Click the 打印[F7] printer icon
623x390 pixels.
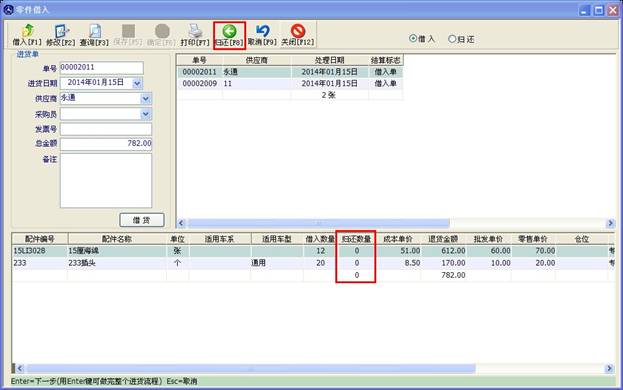[195, 31]
